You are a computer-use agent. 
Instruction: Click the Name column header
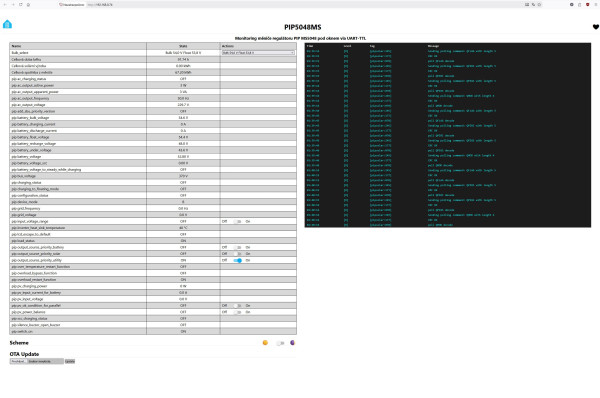point(78,46)
